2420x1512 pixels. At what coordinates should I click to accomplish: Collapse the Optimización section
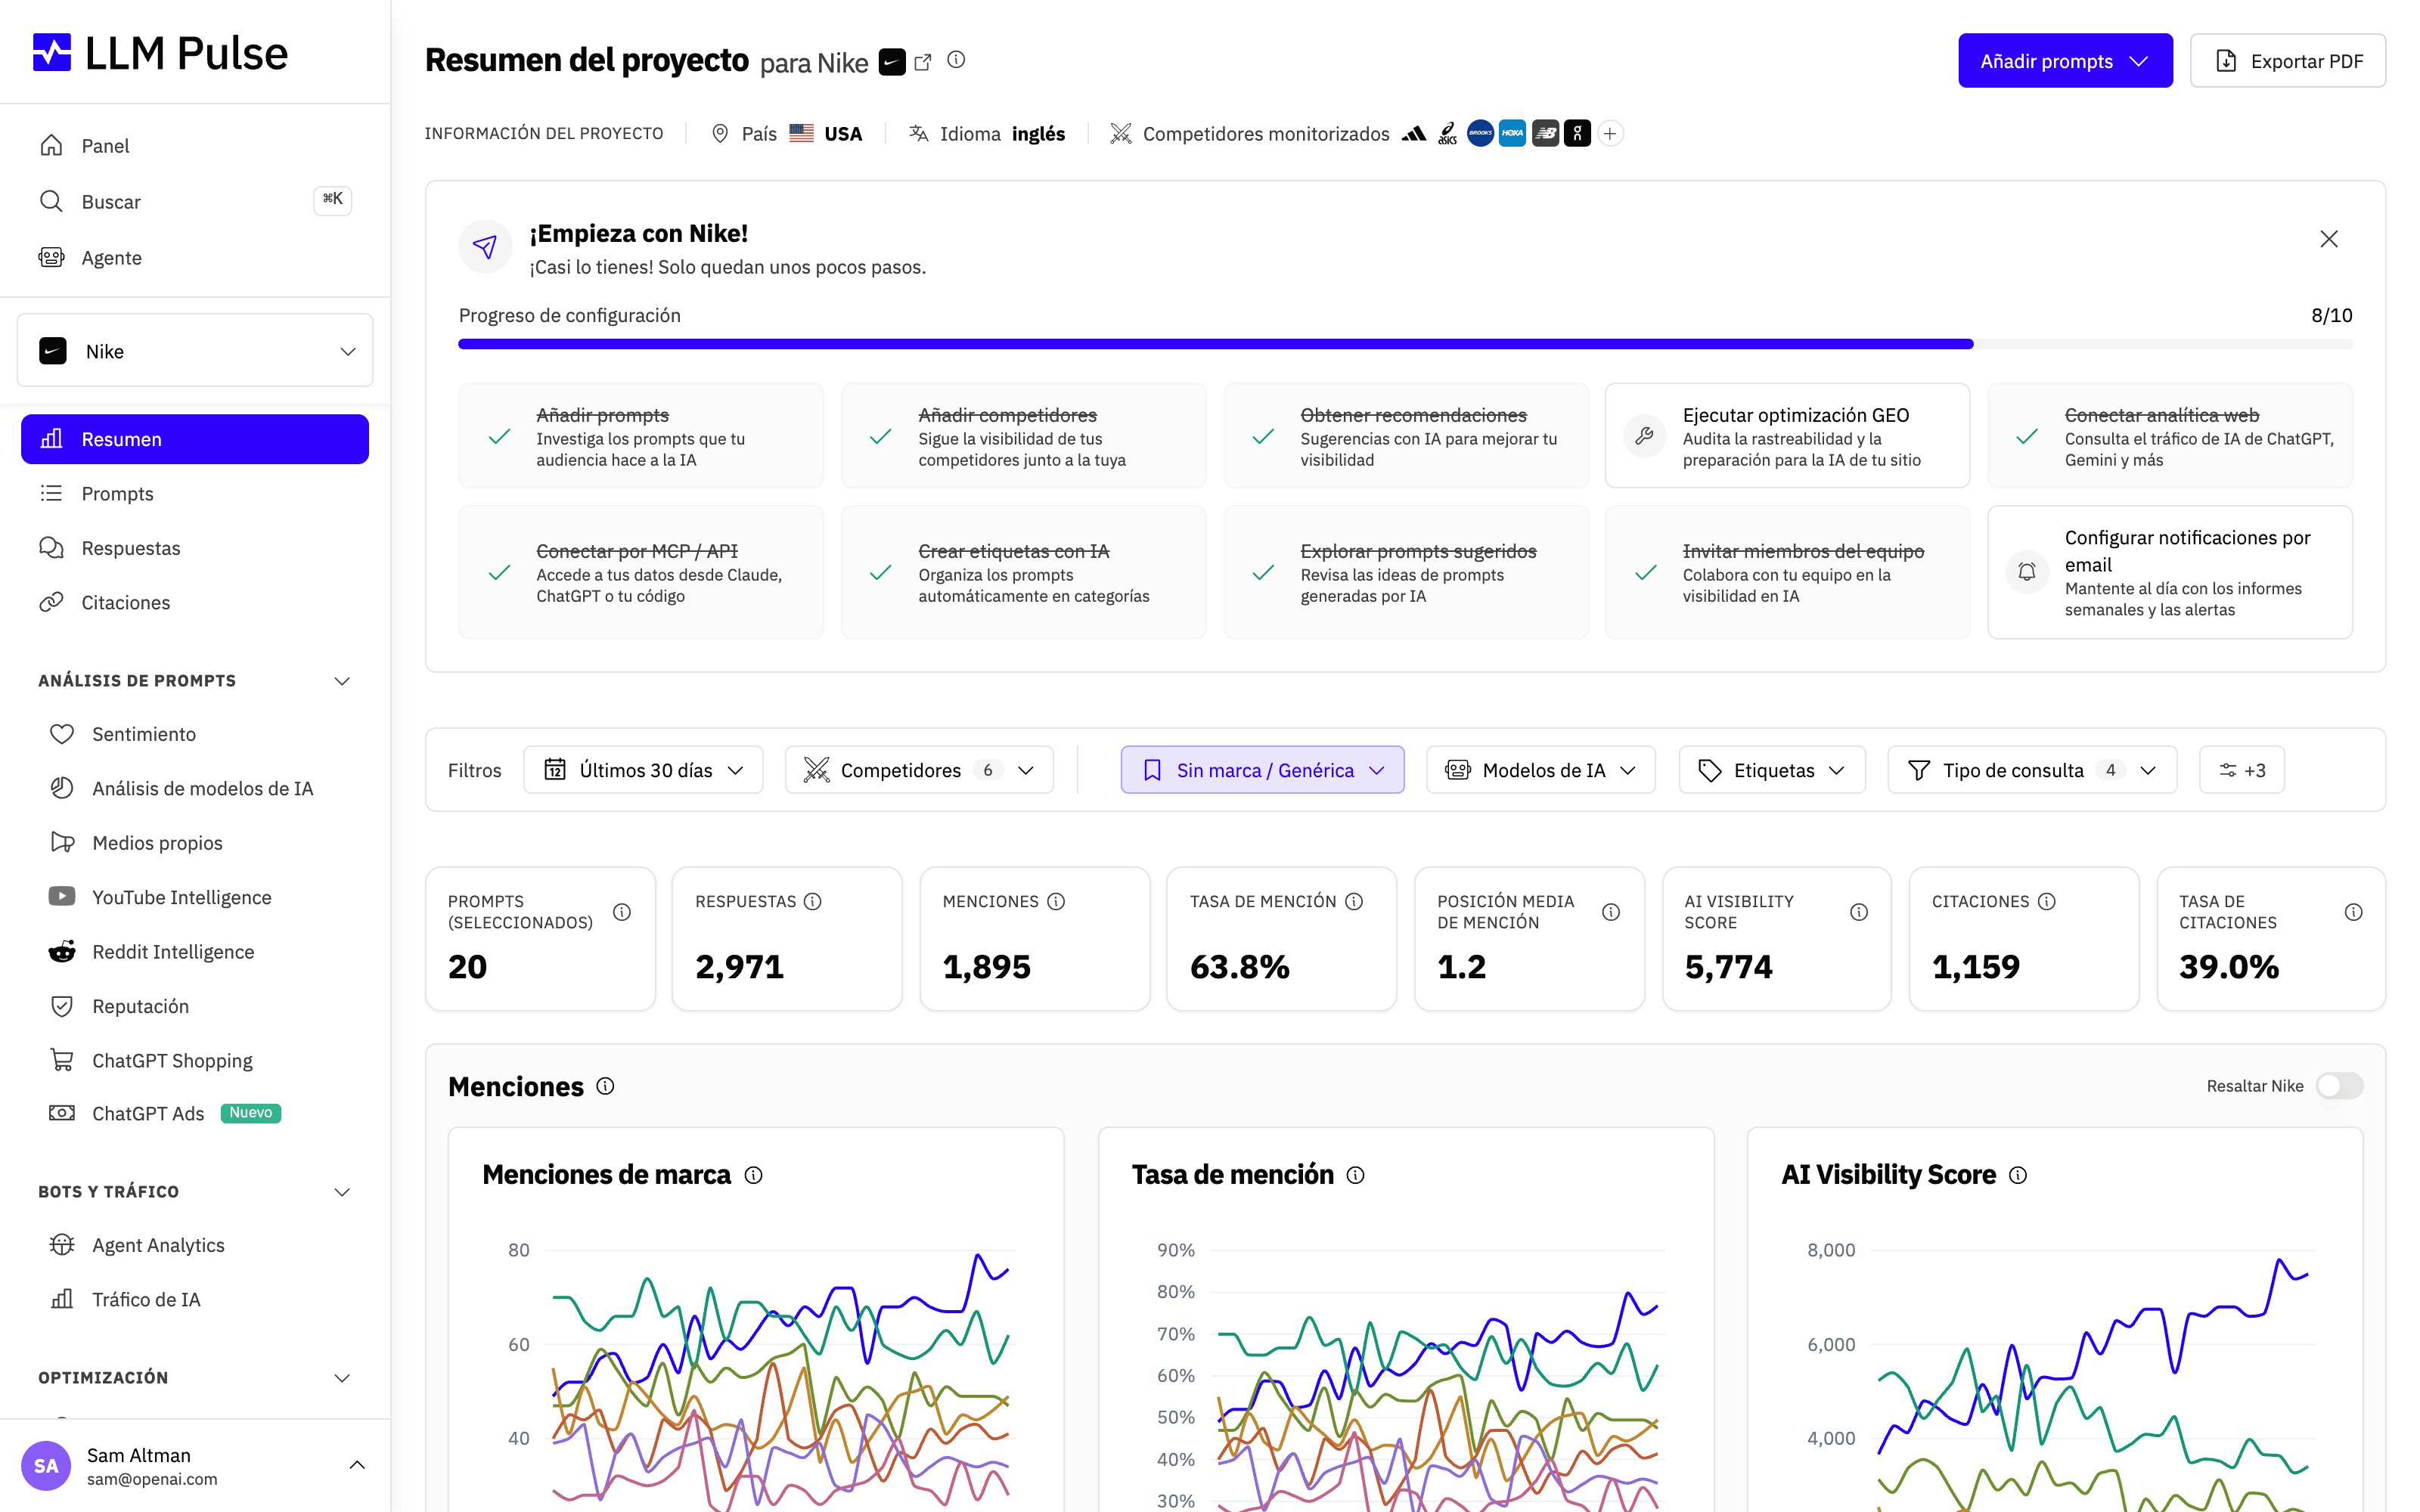point(342,1378)
